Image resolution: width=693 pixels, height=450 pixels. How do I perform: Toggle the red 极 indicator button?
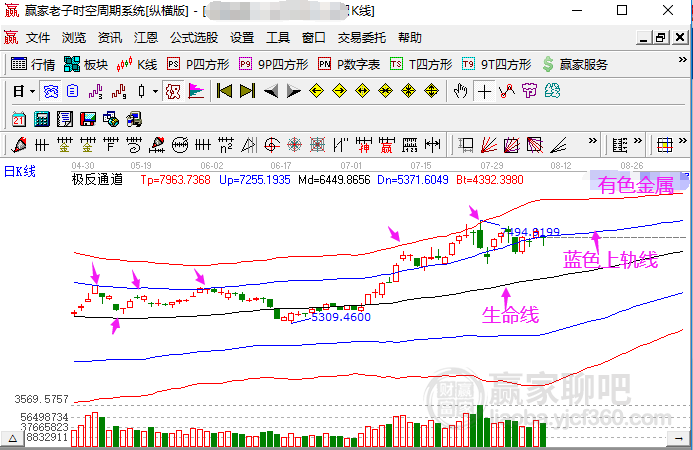click(x=173, y=92)
